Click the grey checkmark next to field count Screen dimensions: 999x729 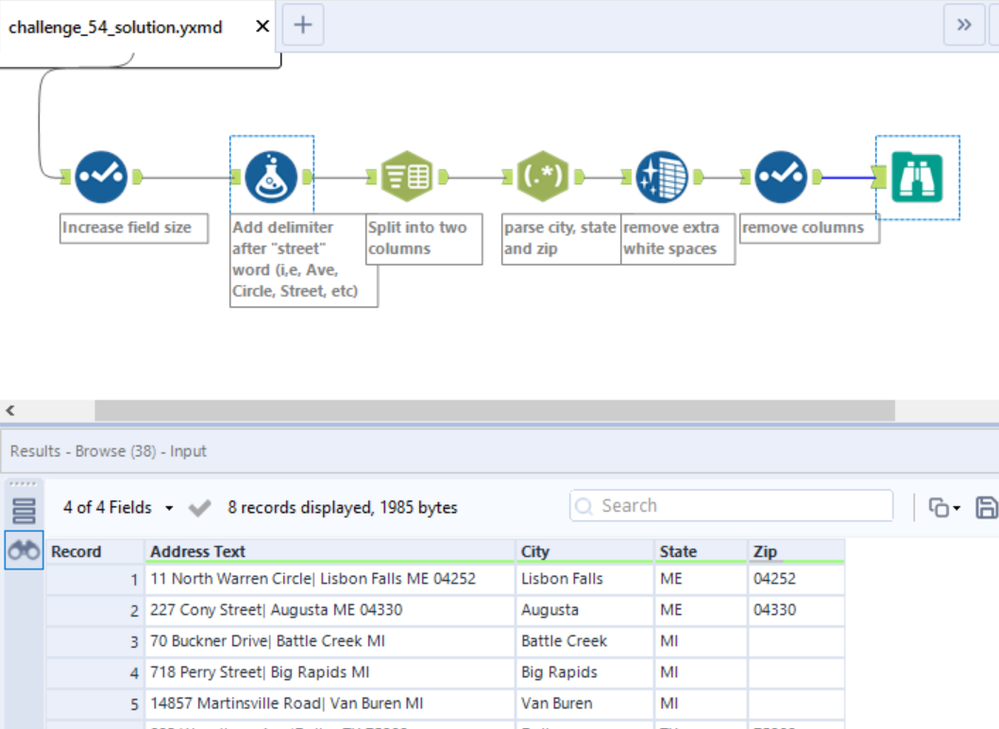(x=200, y=508)
